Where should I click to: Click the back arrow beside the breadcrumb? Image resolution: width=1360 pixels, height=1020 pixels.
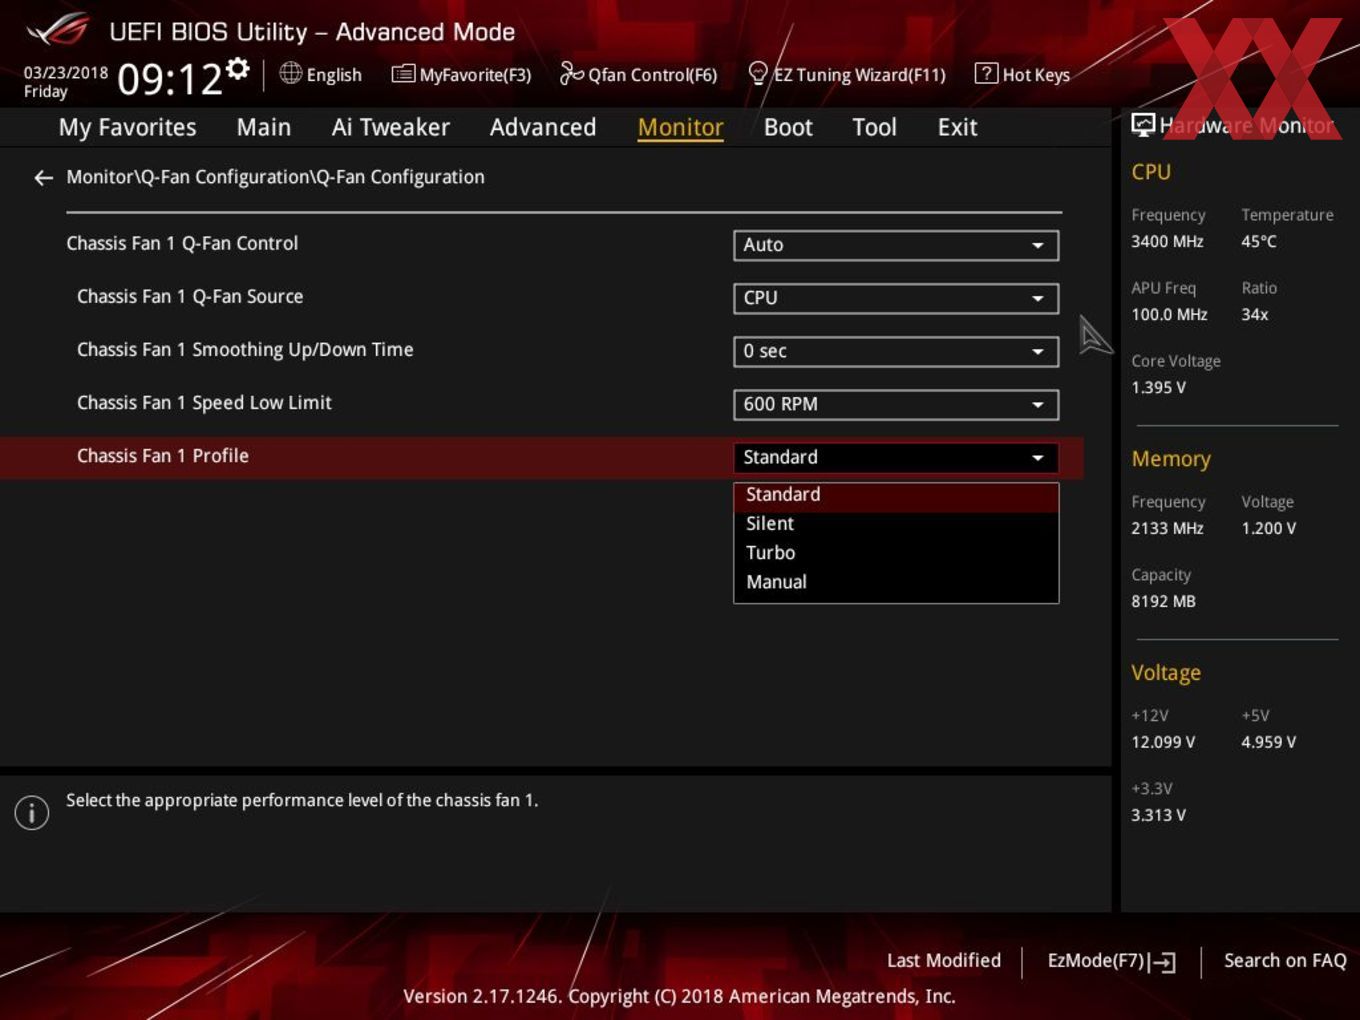pyautogui.click(x=43, y=178)
